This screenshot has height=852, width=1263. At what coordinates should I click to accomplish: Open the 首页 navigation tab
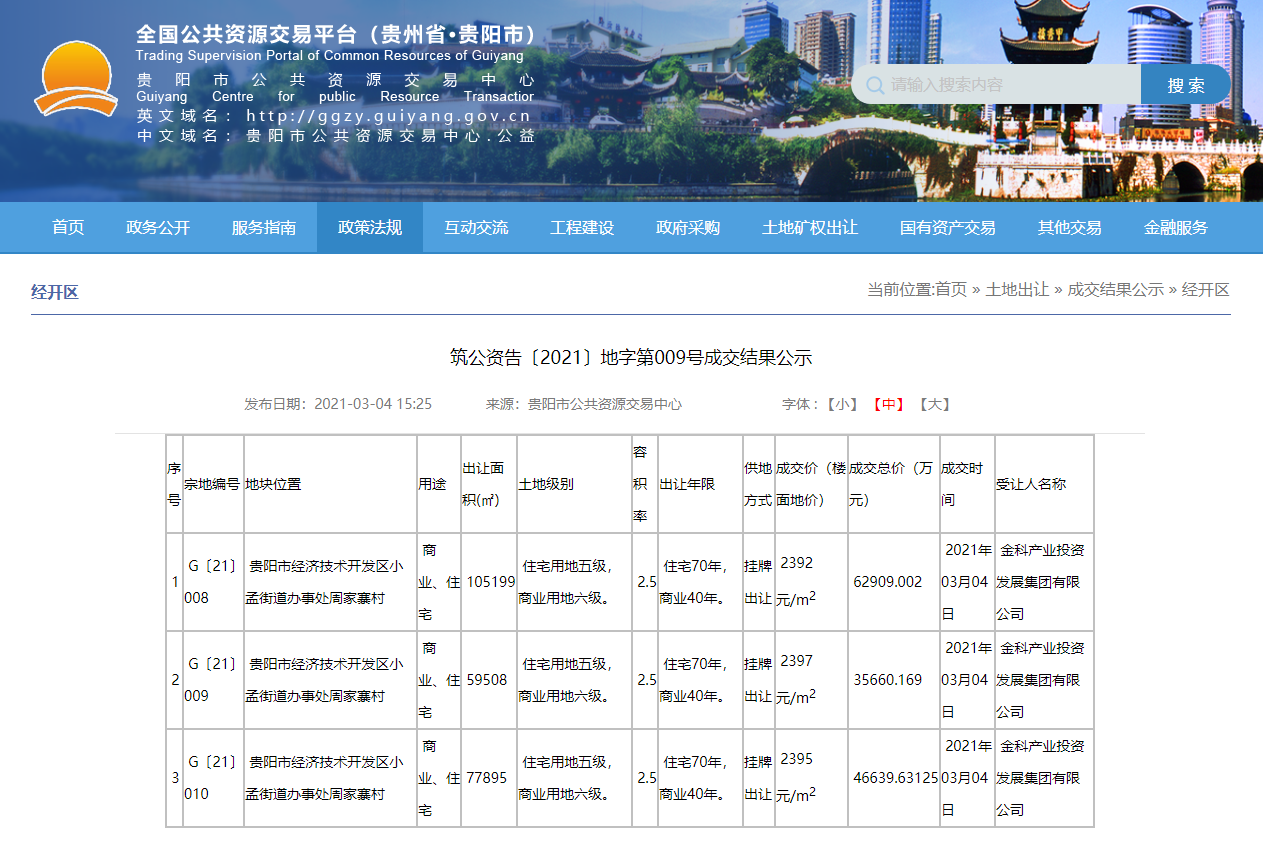(x=68, y=228)
